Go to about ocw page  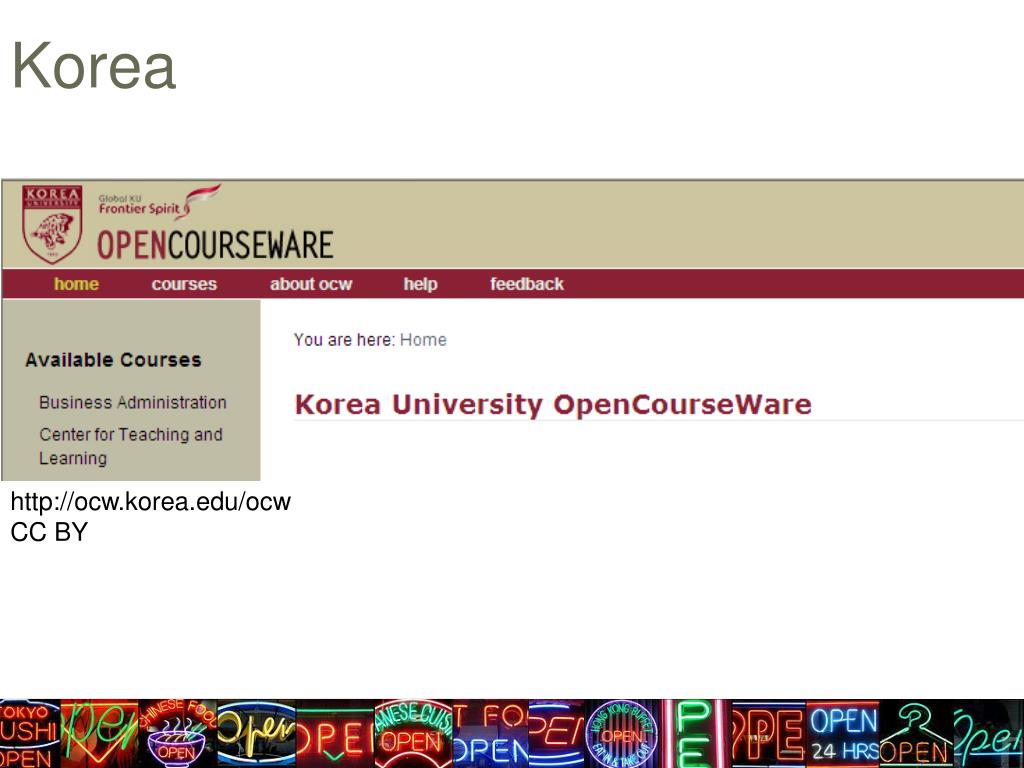point(311,284)
